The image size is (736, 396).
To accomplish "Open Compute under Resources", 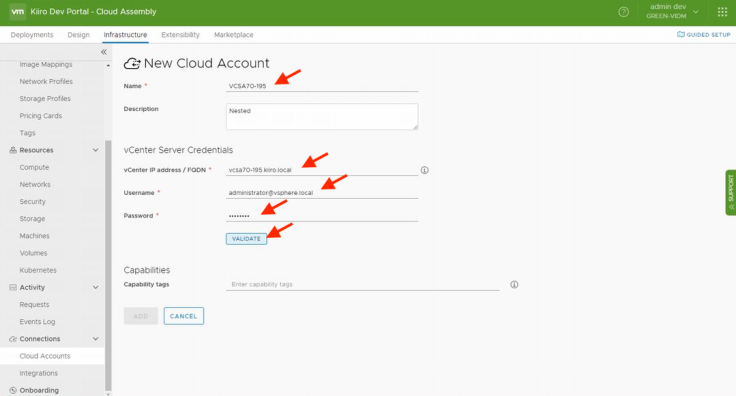I will (34, 168).
